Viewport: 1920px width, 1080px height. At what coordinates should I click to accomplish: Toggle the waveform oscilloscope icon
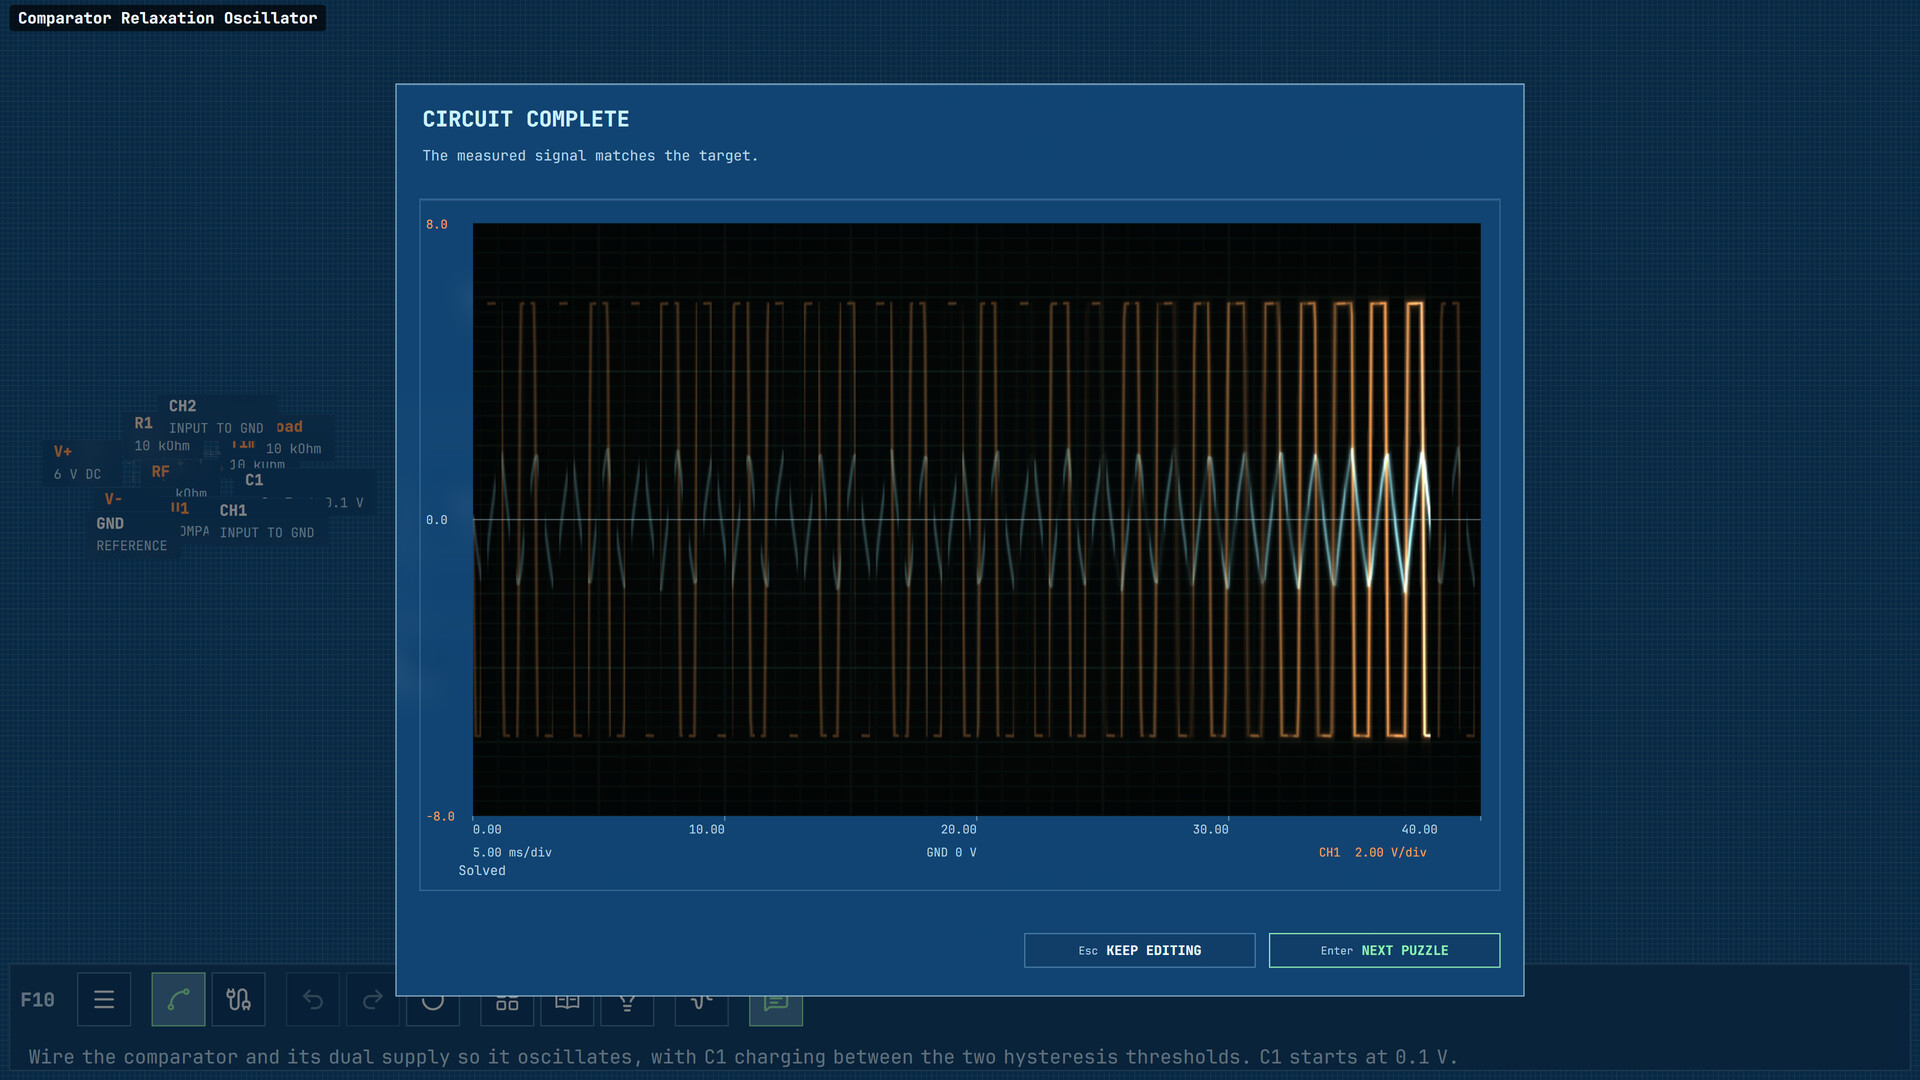pos(701,1010)
